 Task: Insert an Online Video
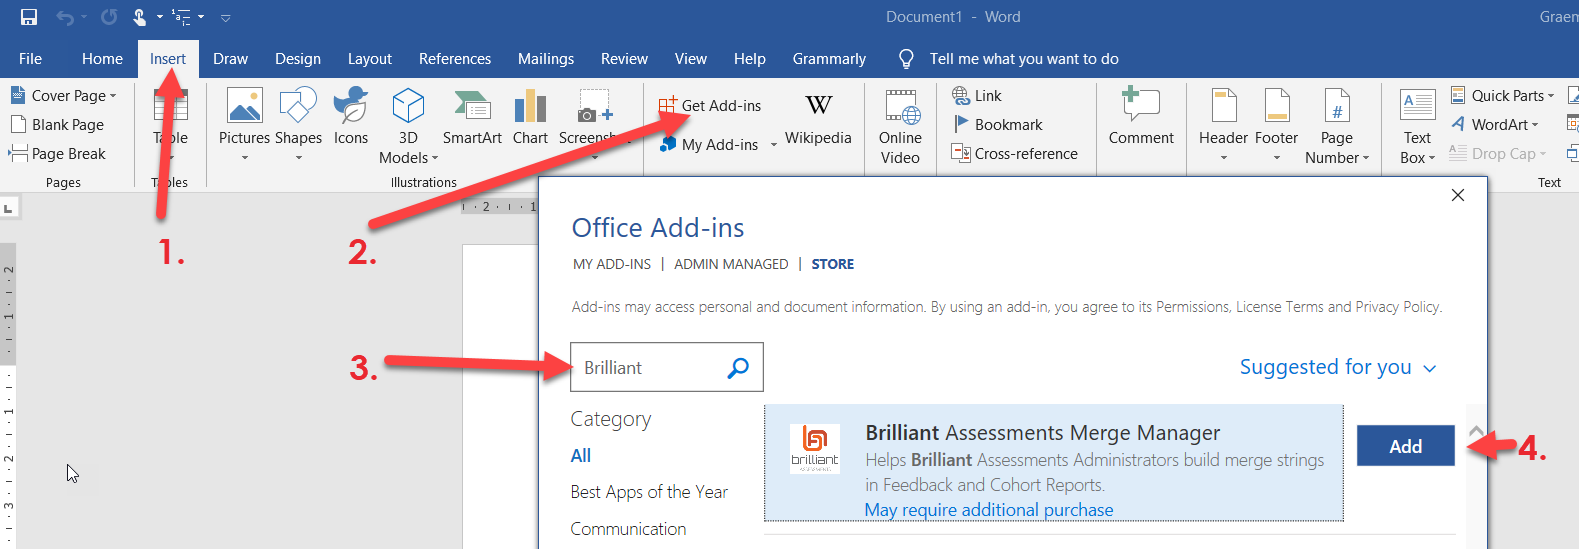coord(900,126)
